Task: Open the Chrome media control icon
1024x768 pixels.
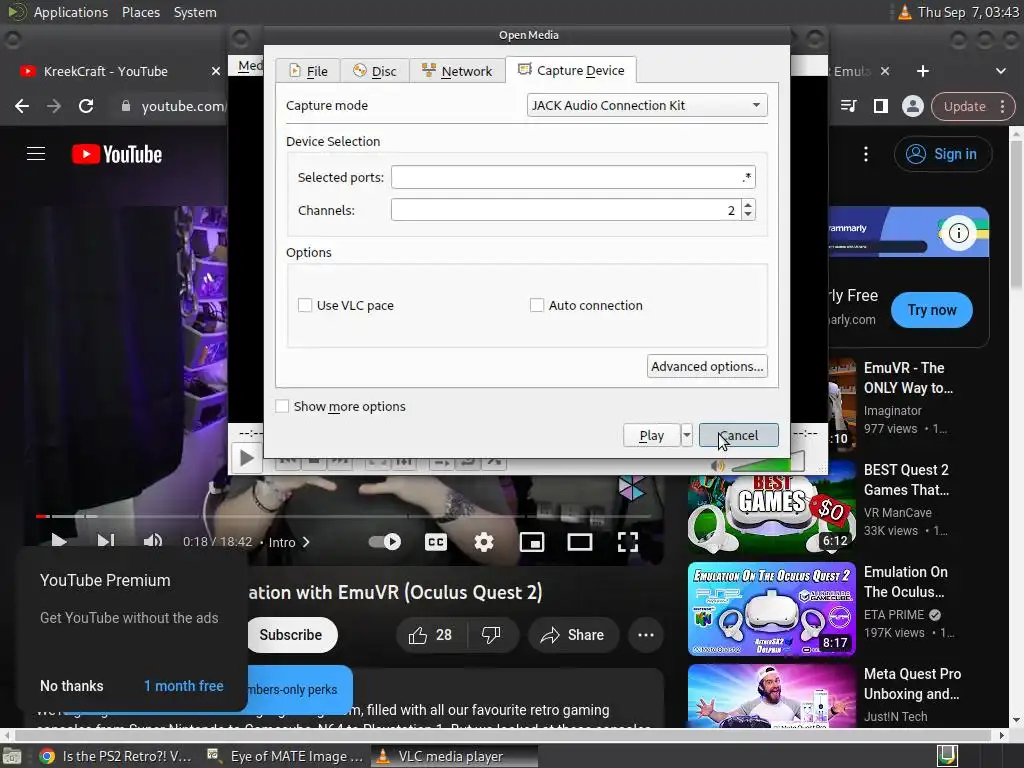Action: 848,106
